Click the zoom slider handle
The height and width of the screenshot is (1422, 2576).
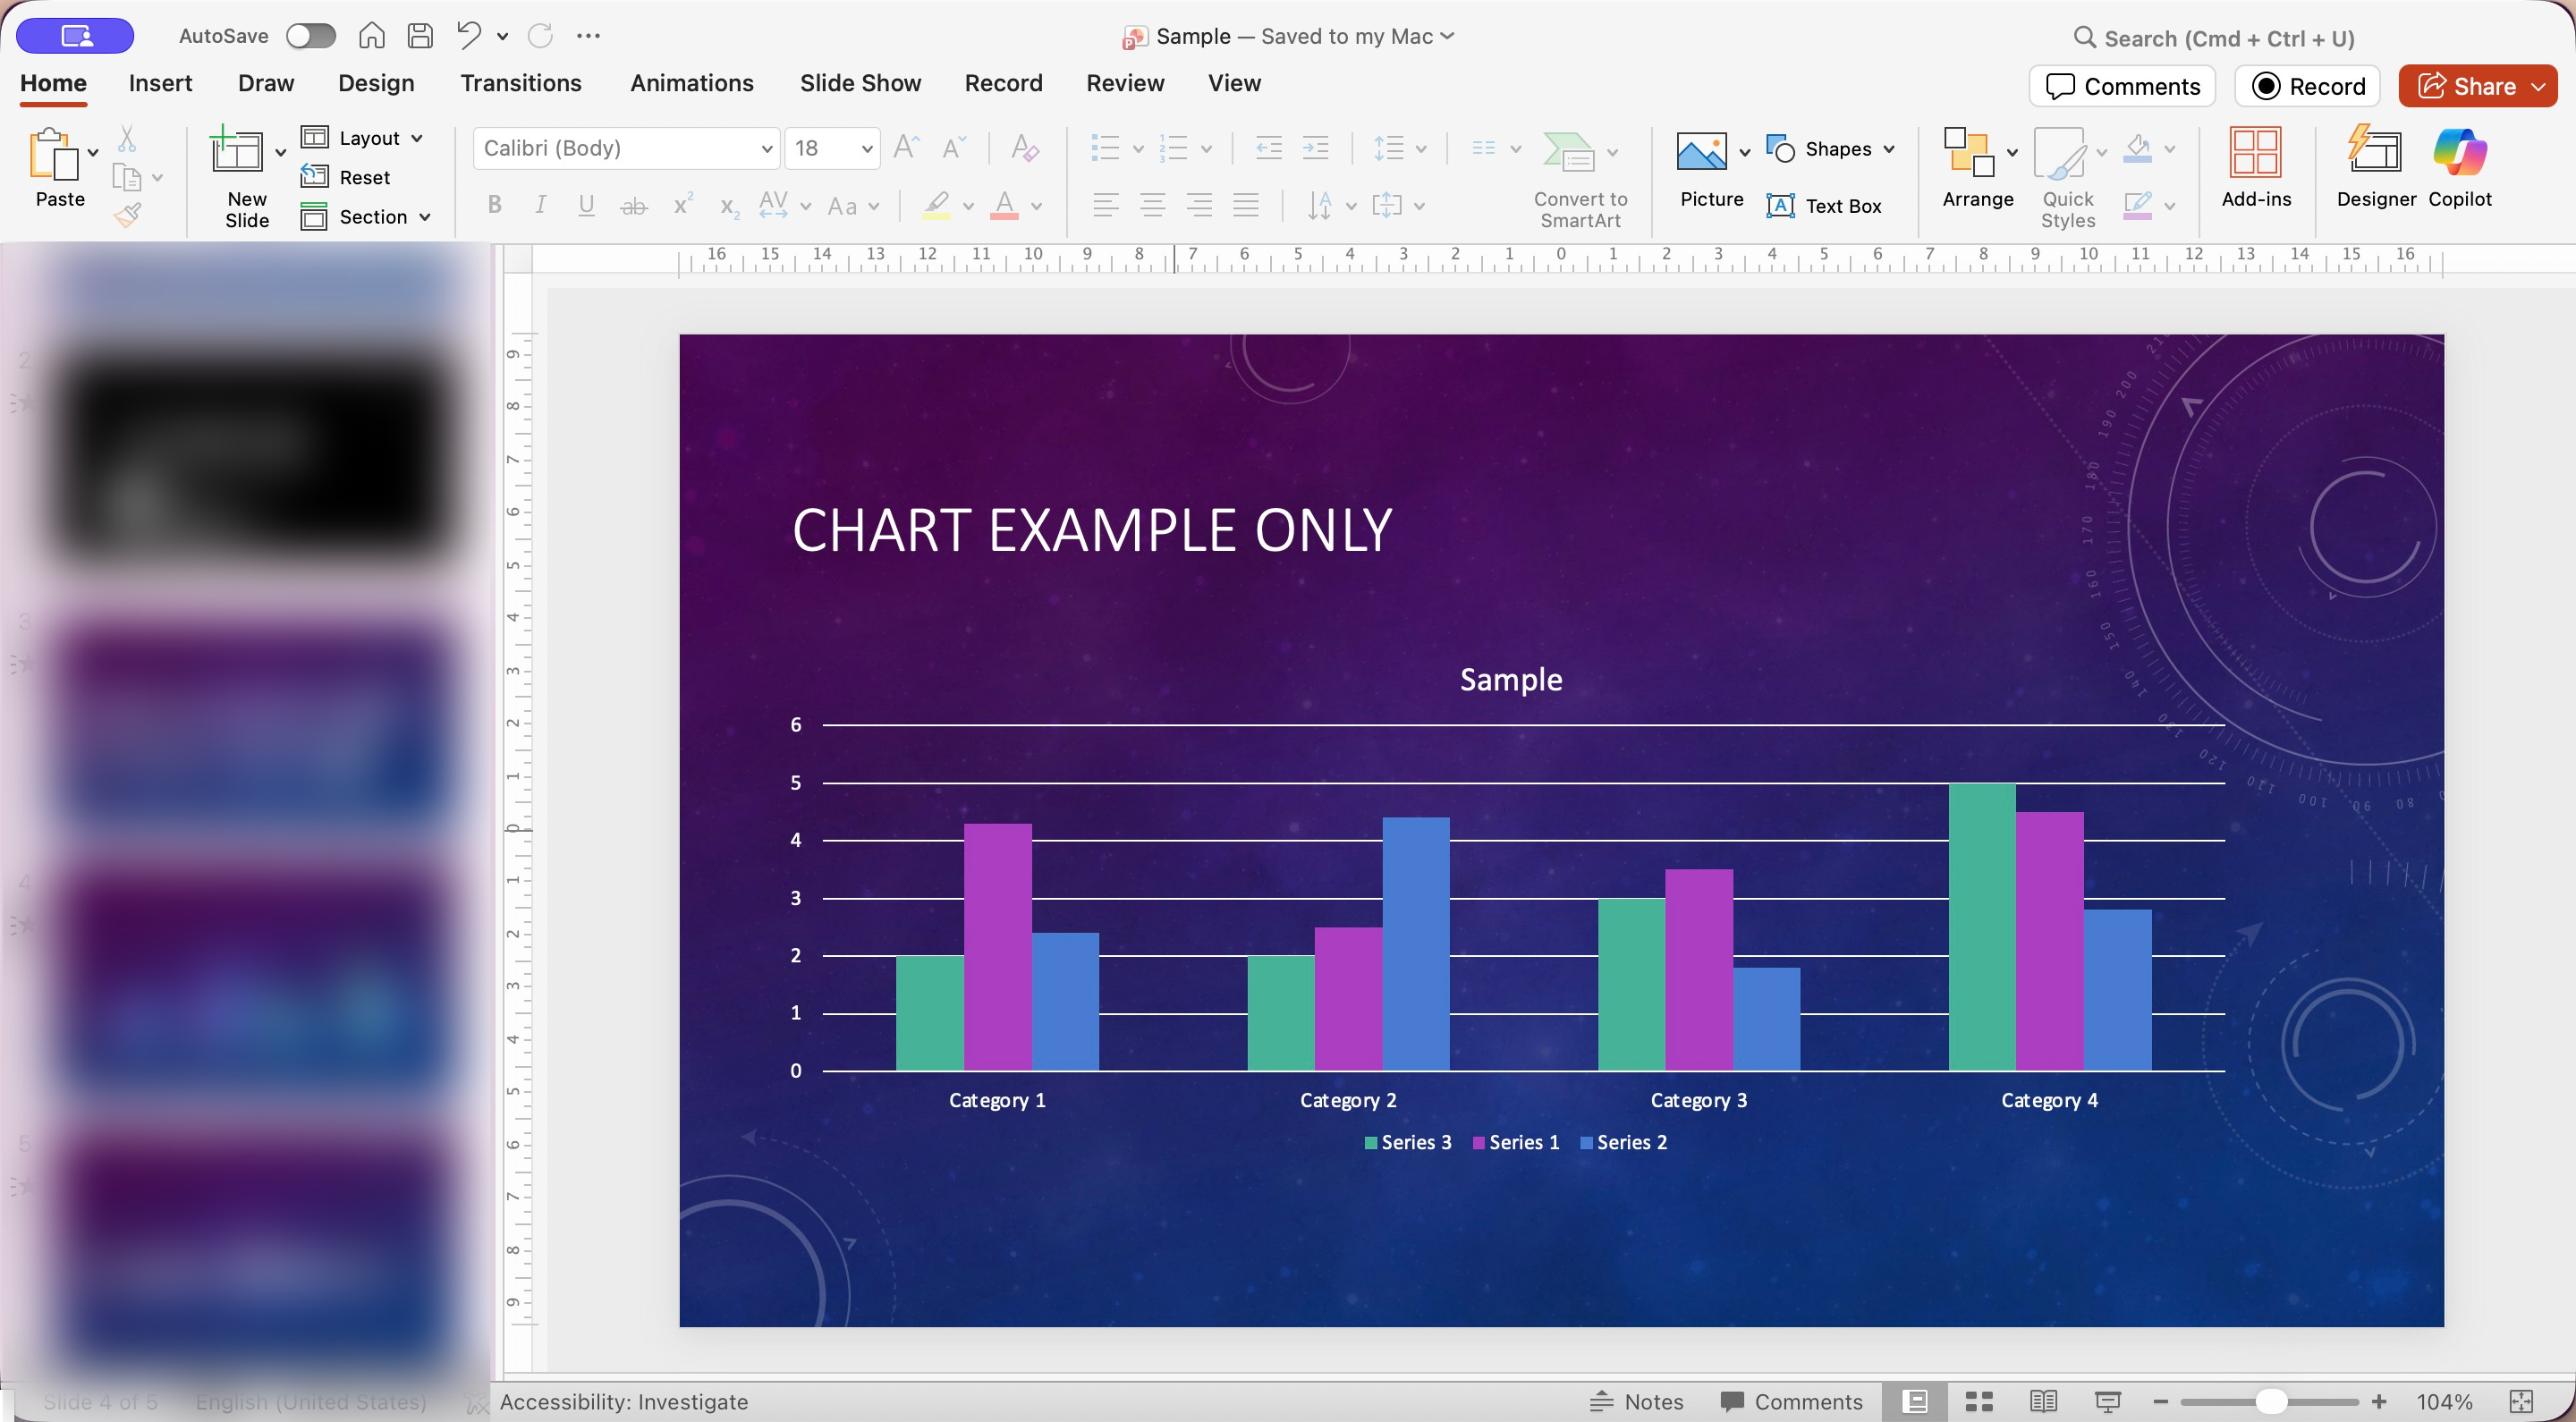tap(2271, 1401)
